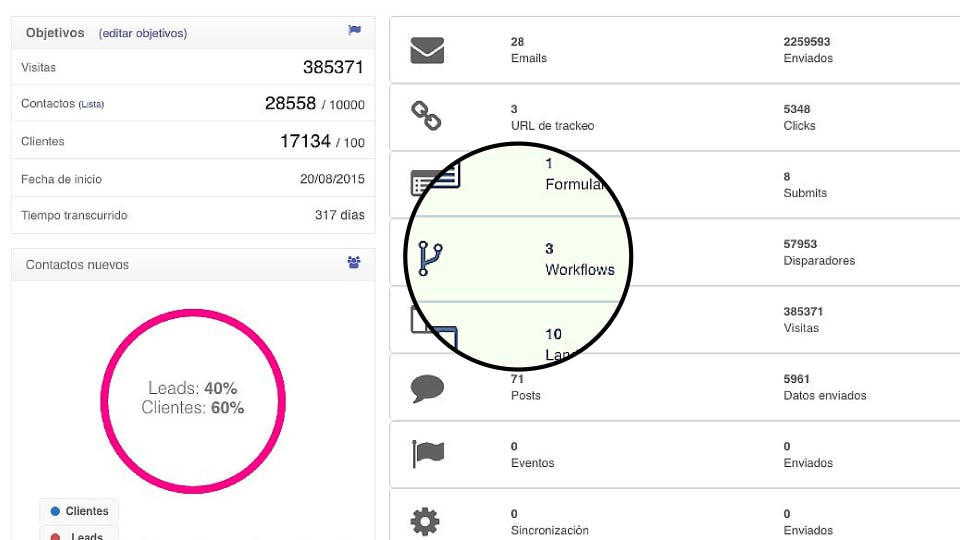The width and height of the screenshot is (960, 540).
Task: Click the 17134 clientes value
Action: [x=305, y=141]
